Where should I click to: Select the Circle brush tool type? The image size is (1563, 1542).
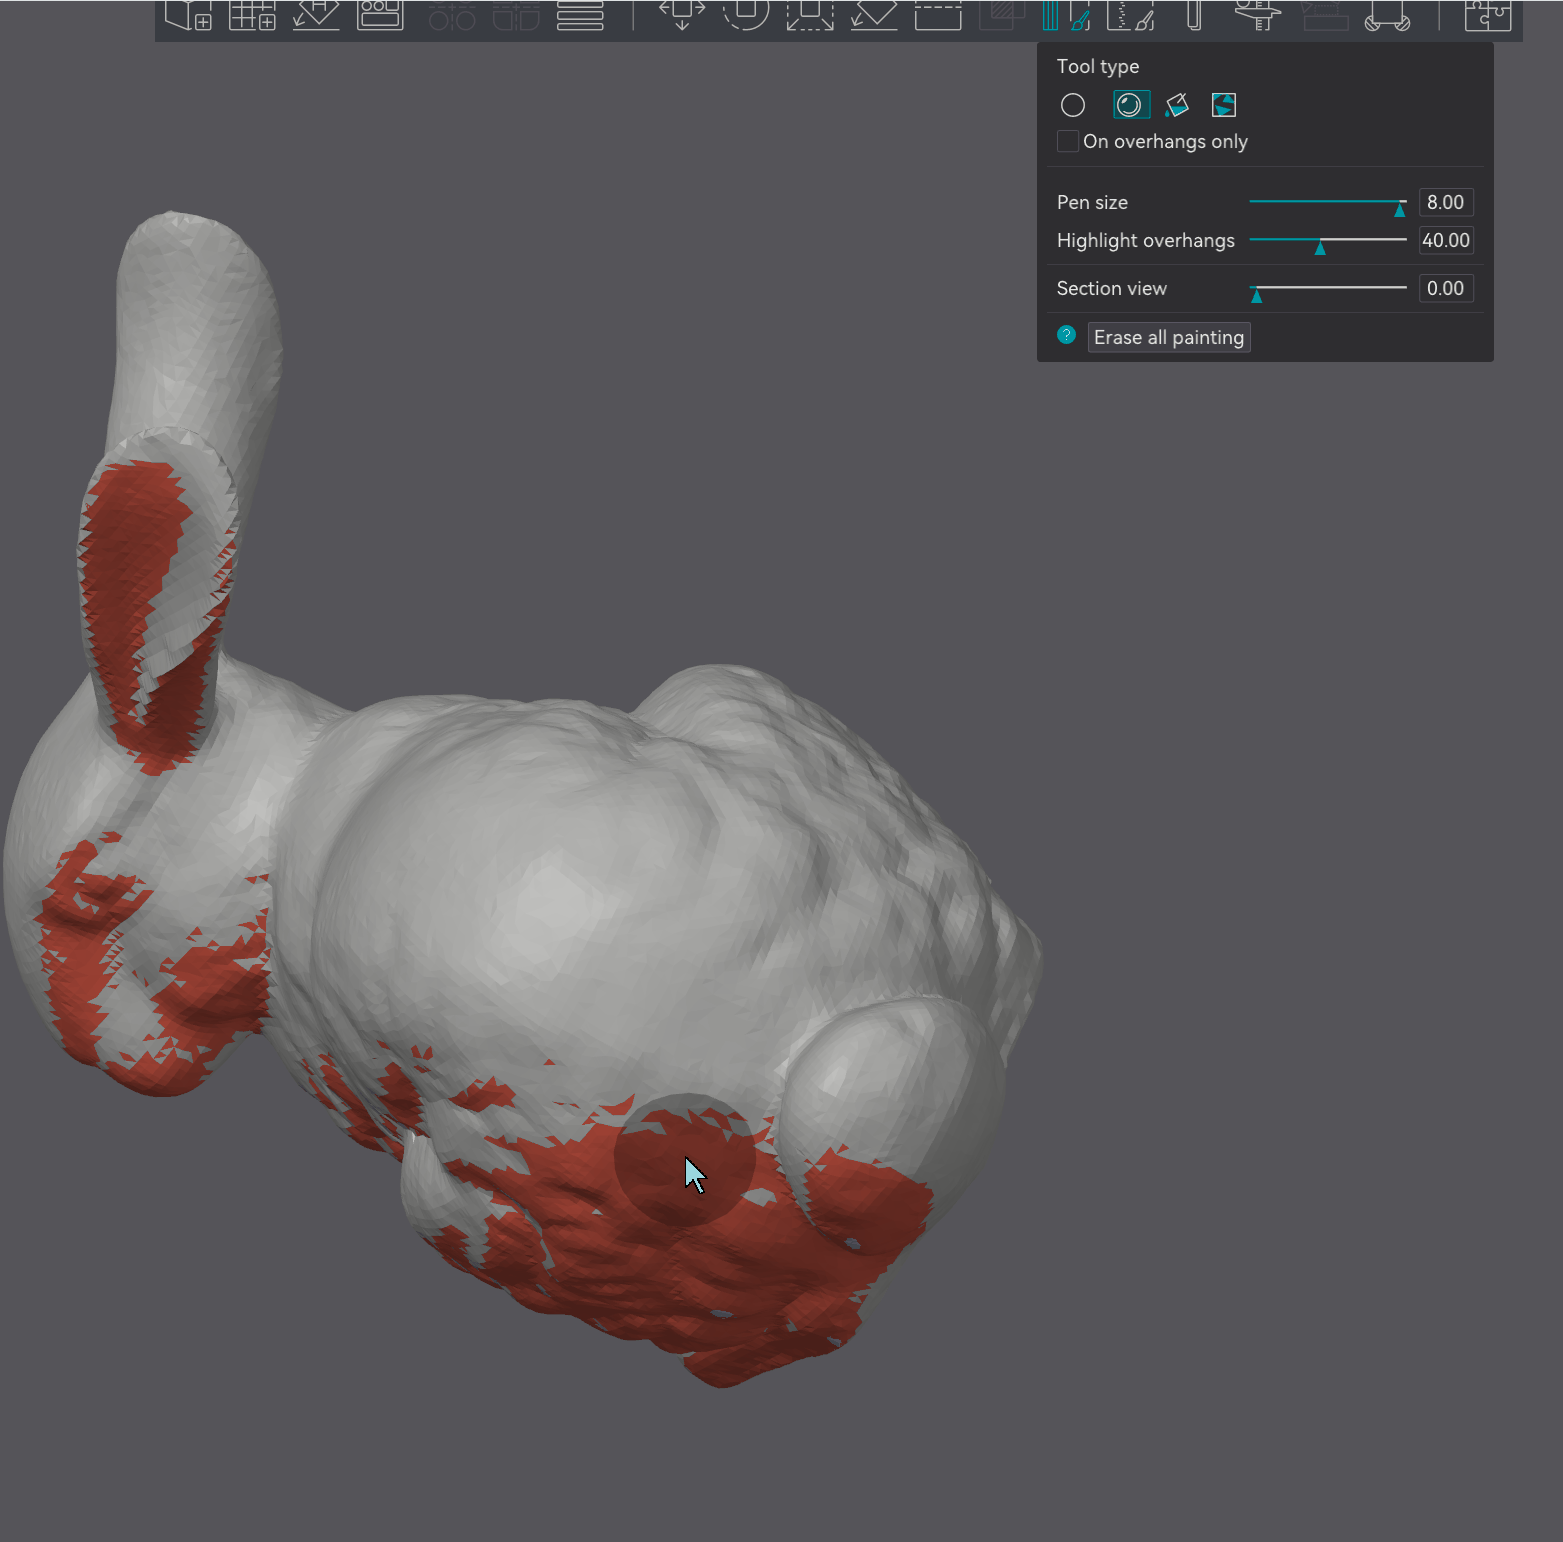[x=1072, y=105]
